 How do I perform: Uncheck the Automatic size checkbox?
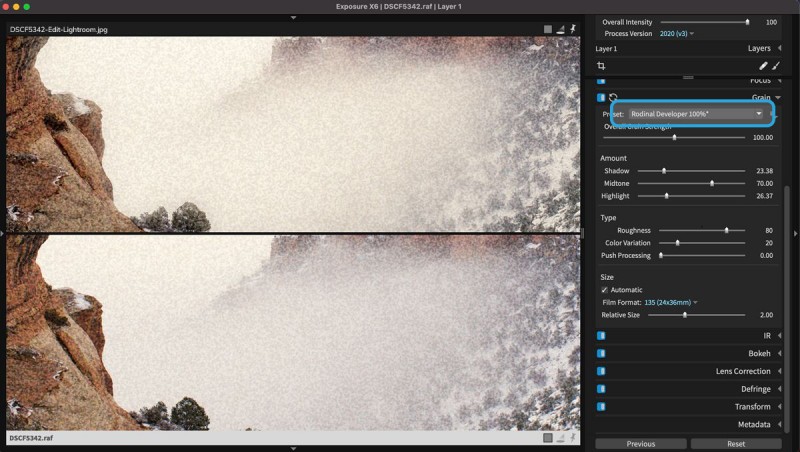pos(605,290)
